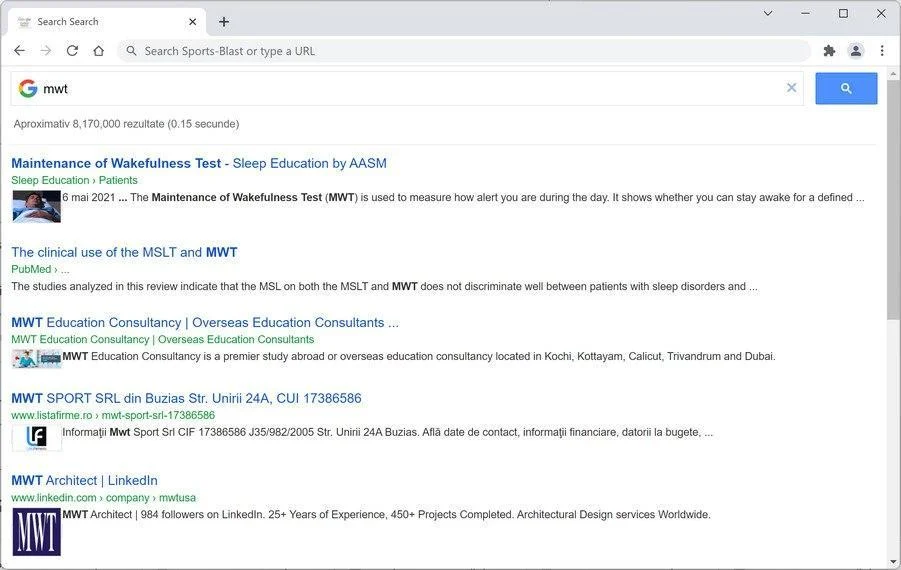
Task: Open Maintenance of Wakefulness Test result
Action: click(x=199, y=163)
